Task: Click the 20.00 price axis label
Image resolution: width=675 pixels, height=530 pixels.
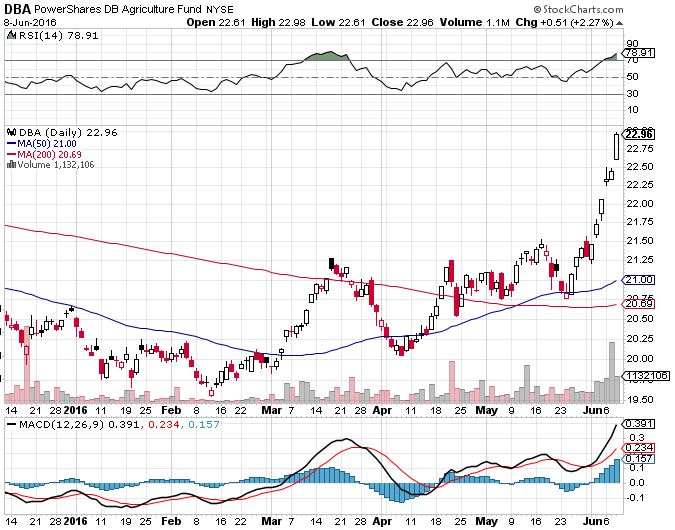Action: coord(640,358)
